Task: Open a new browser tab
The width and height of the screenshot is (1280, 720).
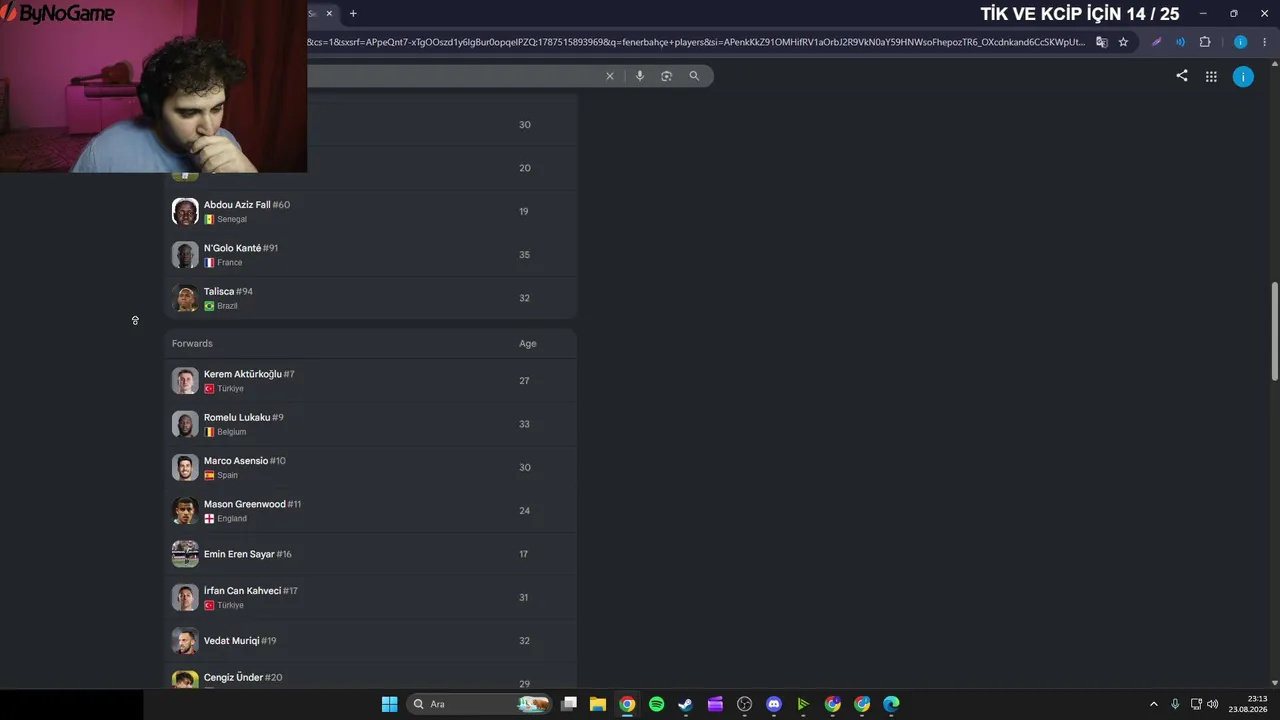Action: [353, 13]
